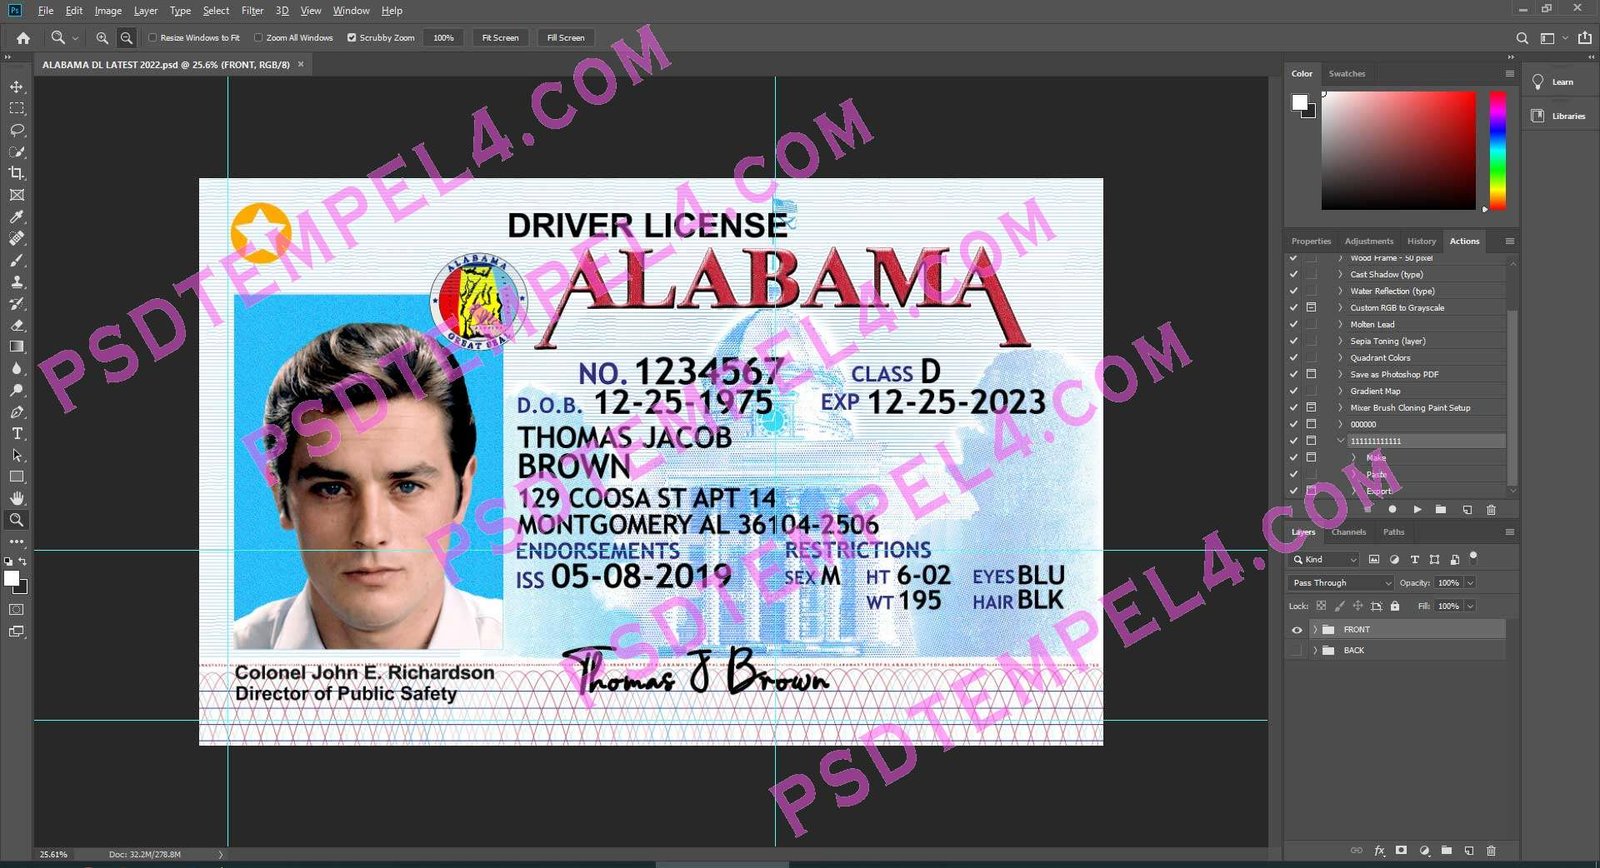The width and height of the screenshot is (1600, 868).
Task: Add a layer mask
Action: click(x=1401, y=851)
